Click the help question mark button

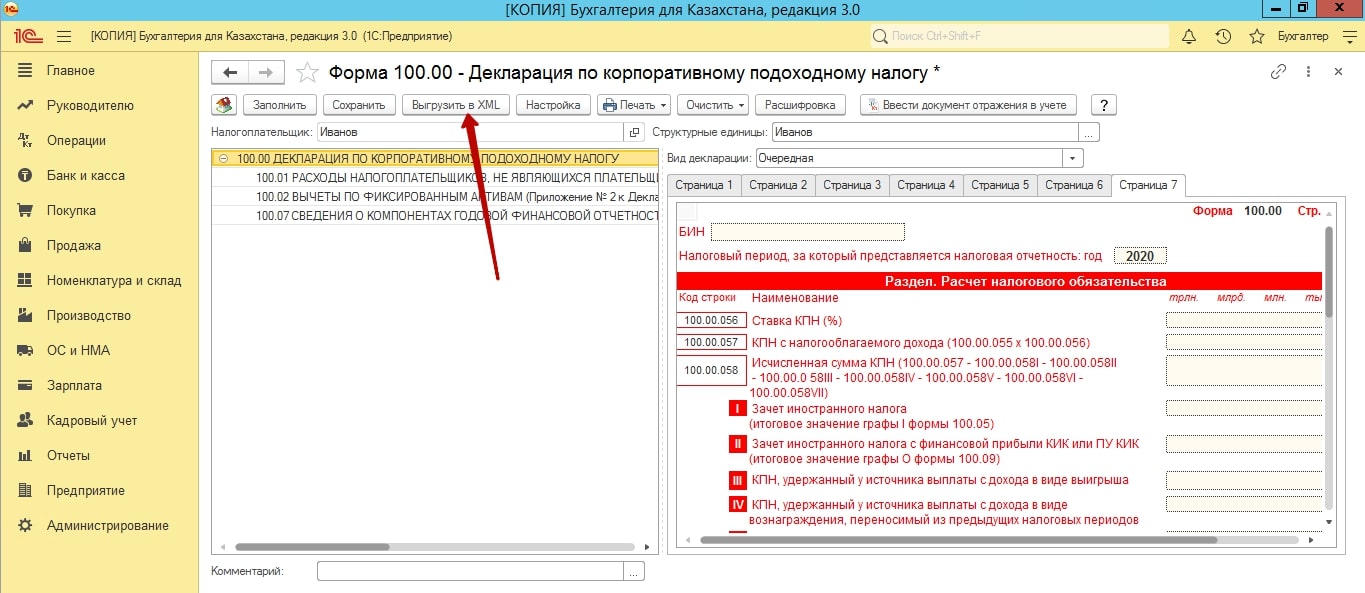click(1103, 105)
